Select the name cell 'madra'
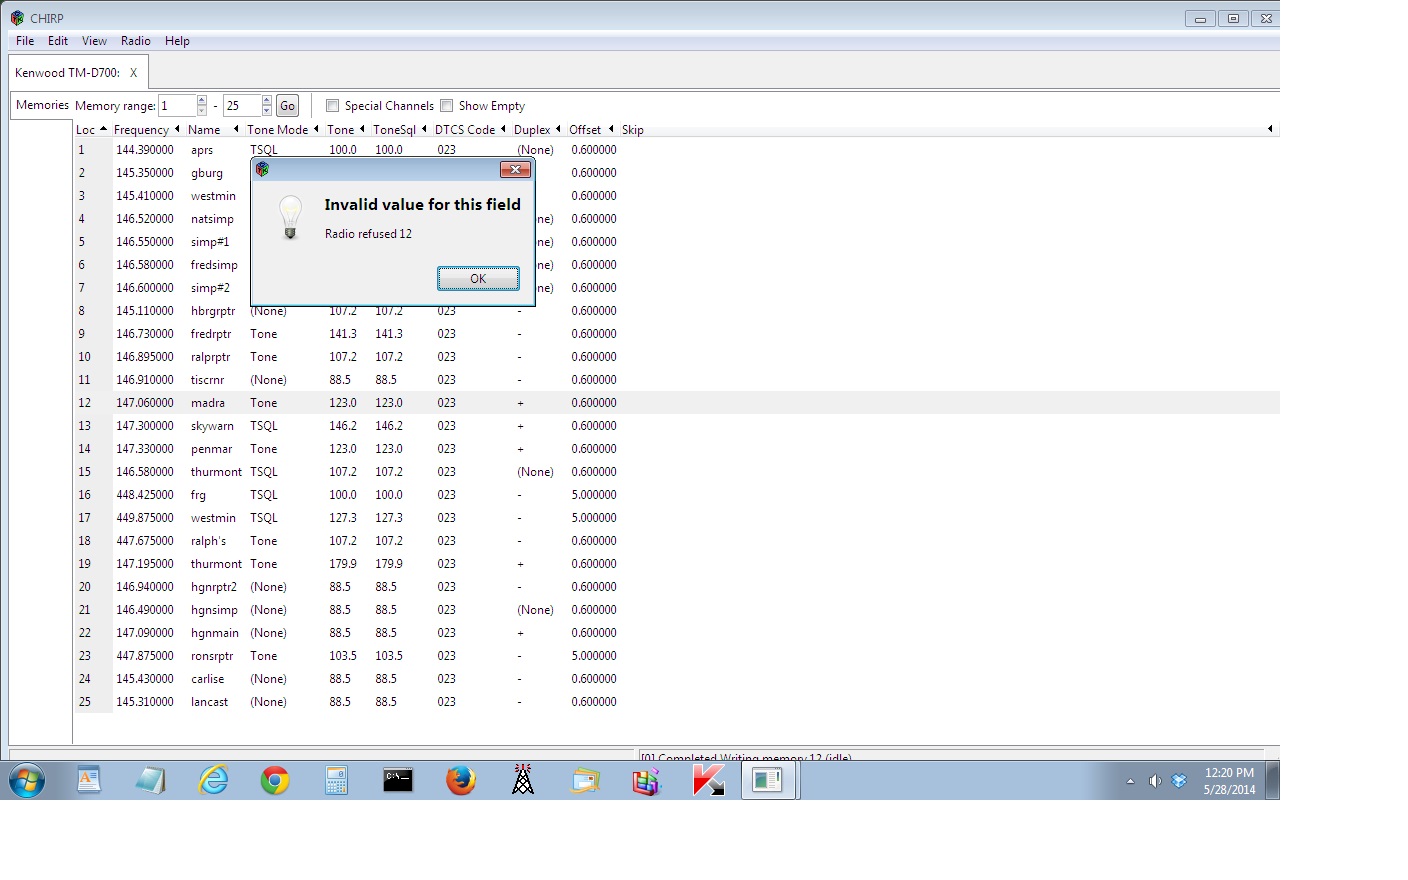The image size is (1408, 880). (208, 403)
